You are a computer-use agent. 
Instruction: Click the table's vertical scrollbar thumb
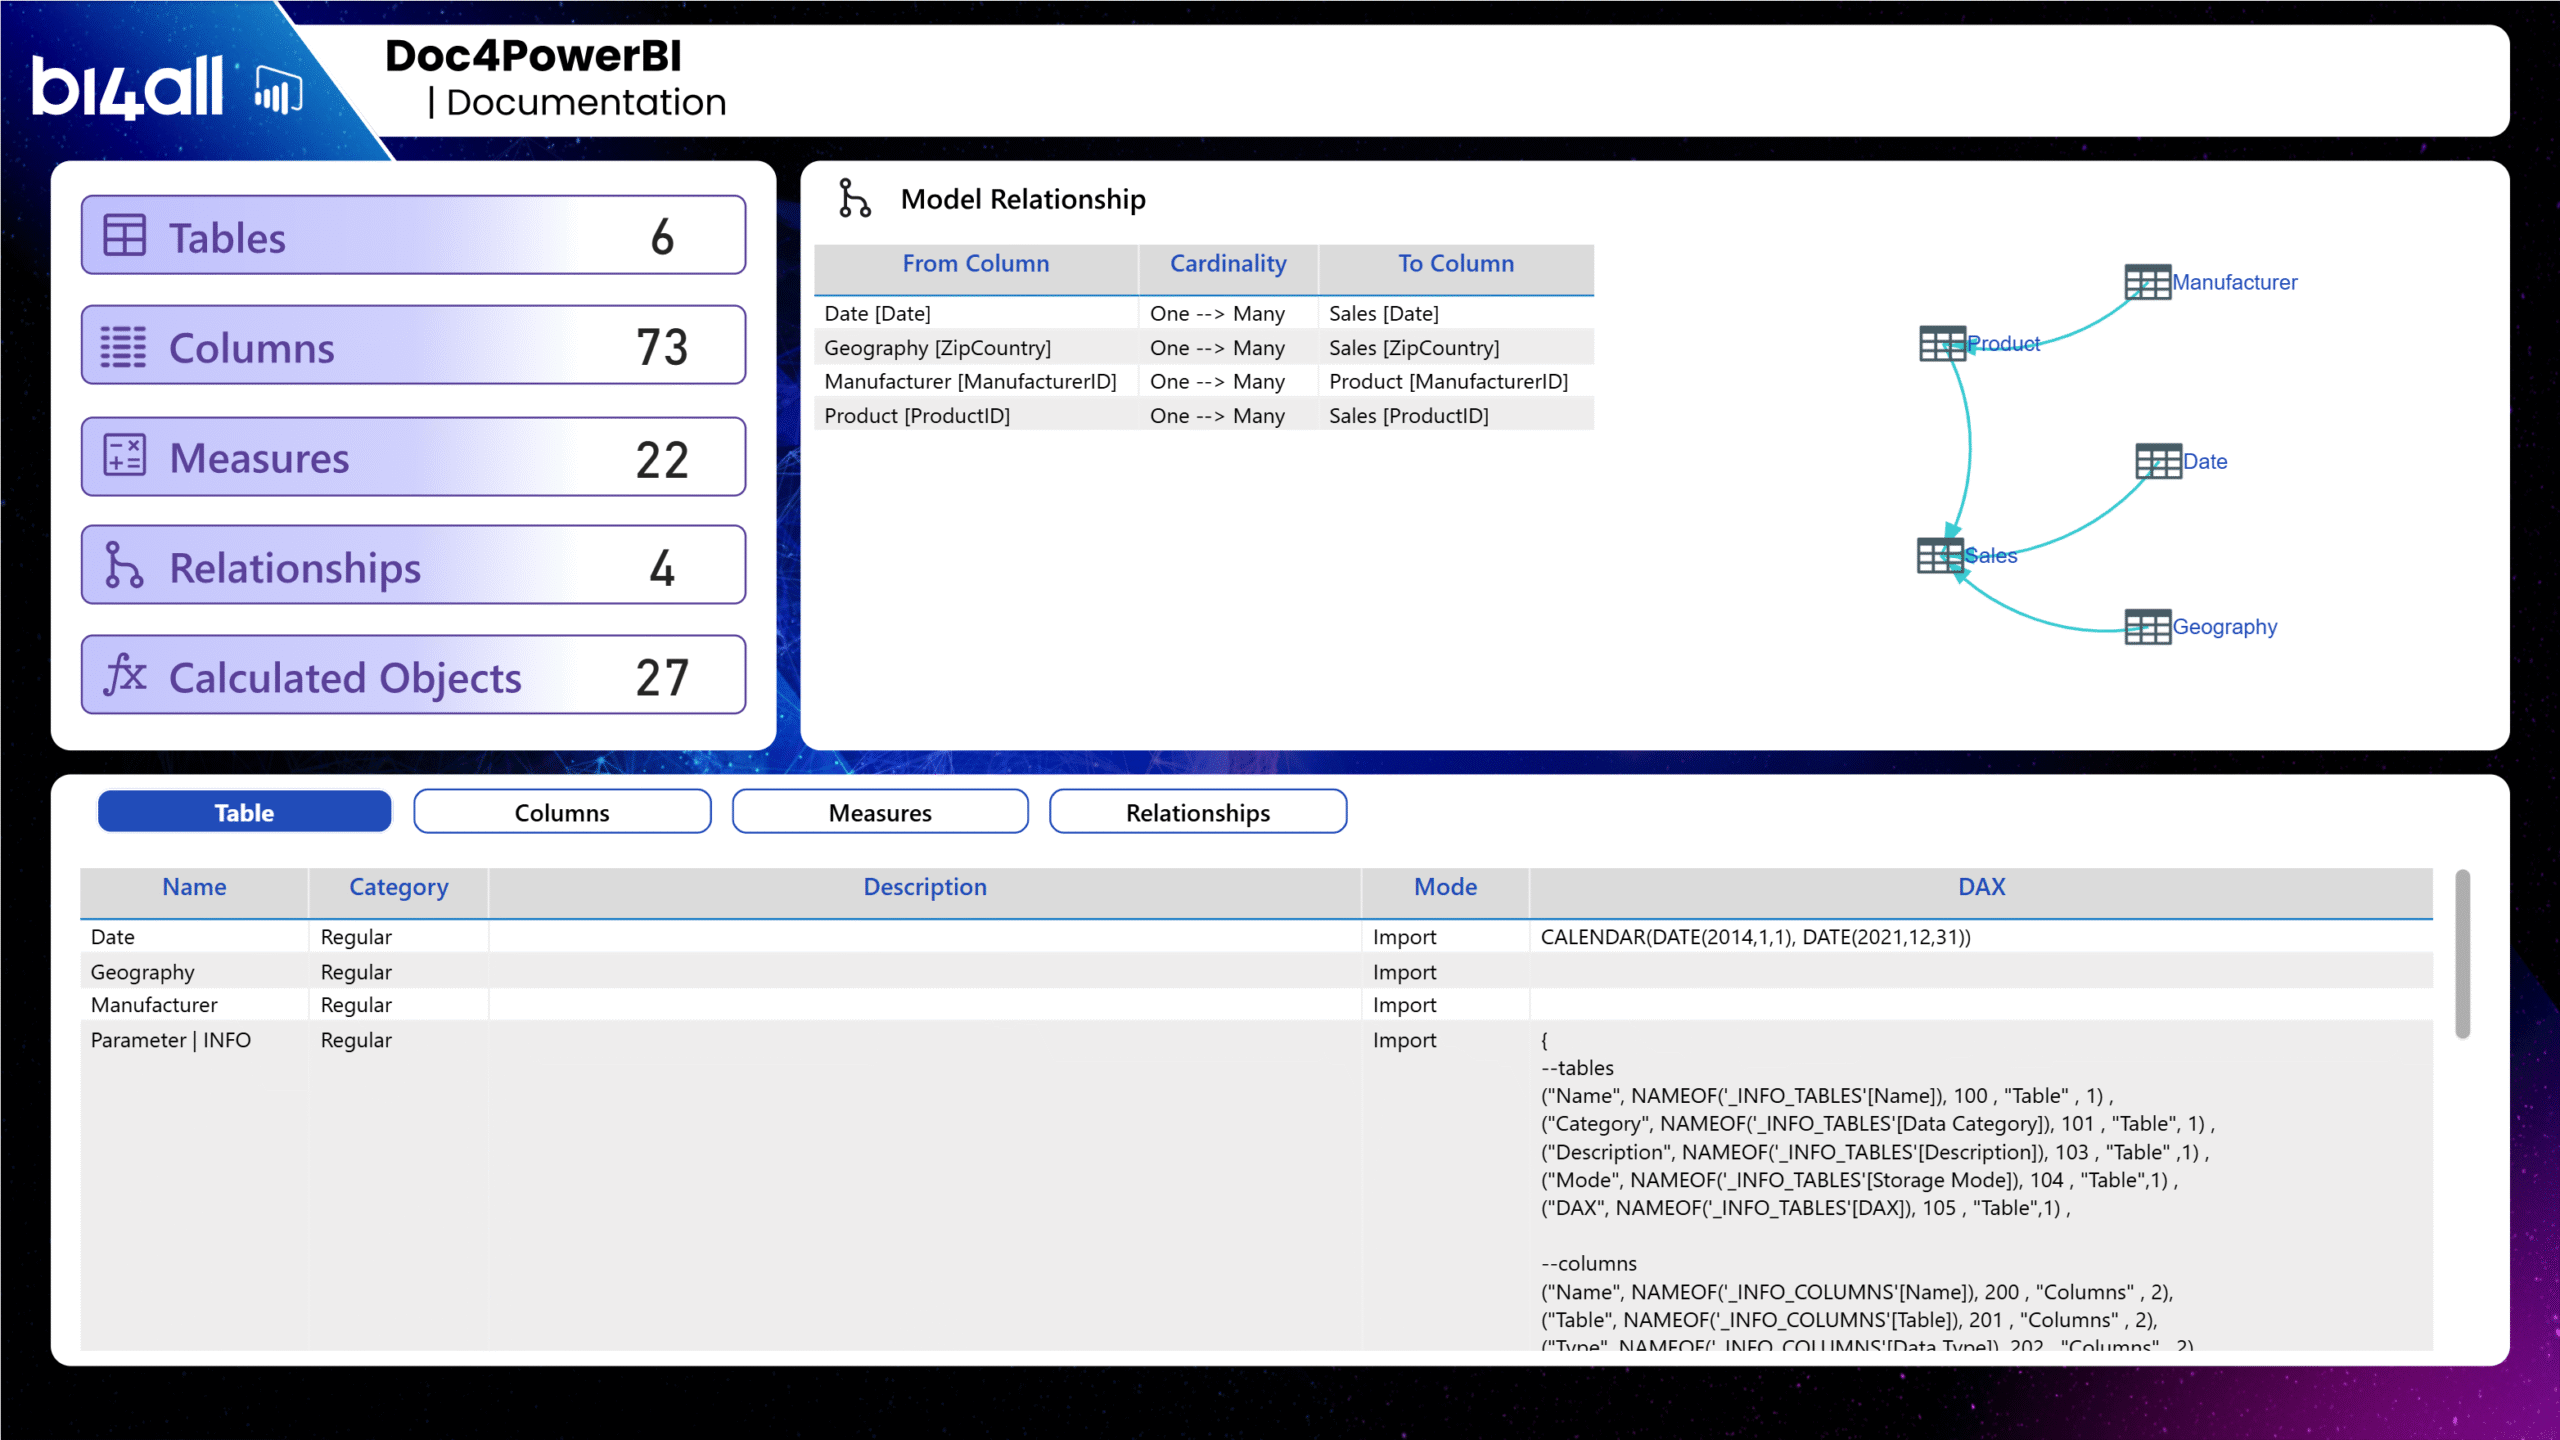point(2462,953)
